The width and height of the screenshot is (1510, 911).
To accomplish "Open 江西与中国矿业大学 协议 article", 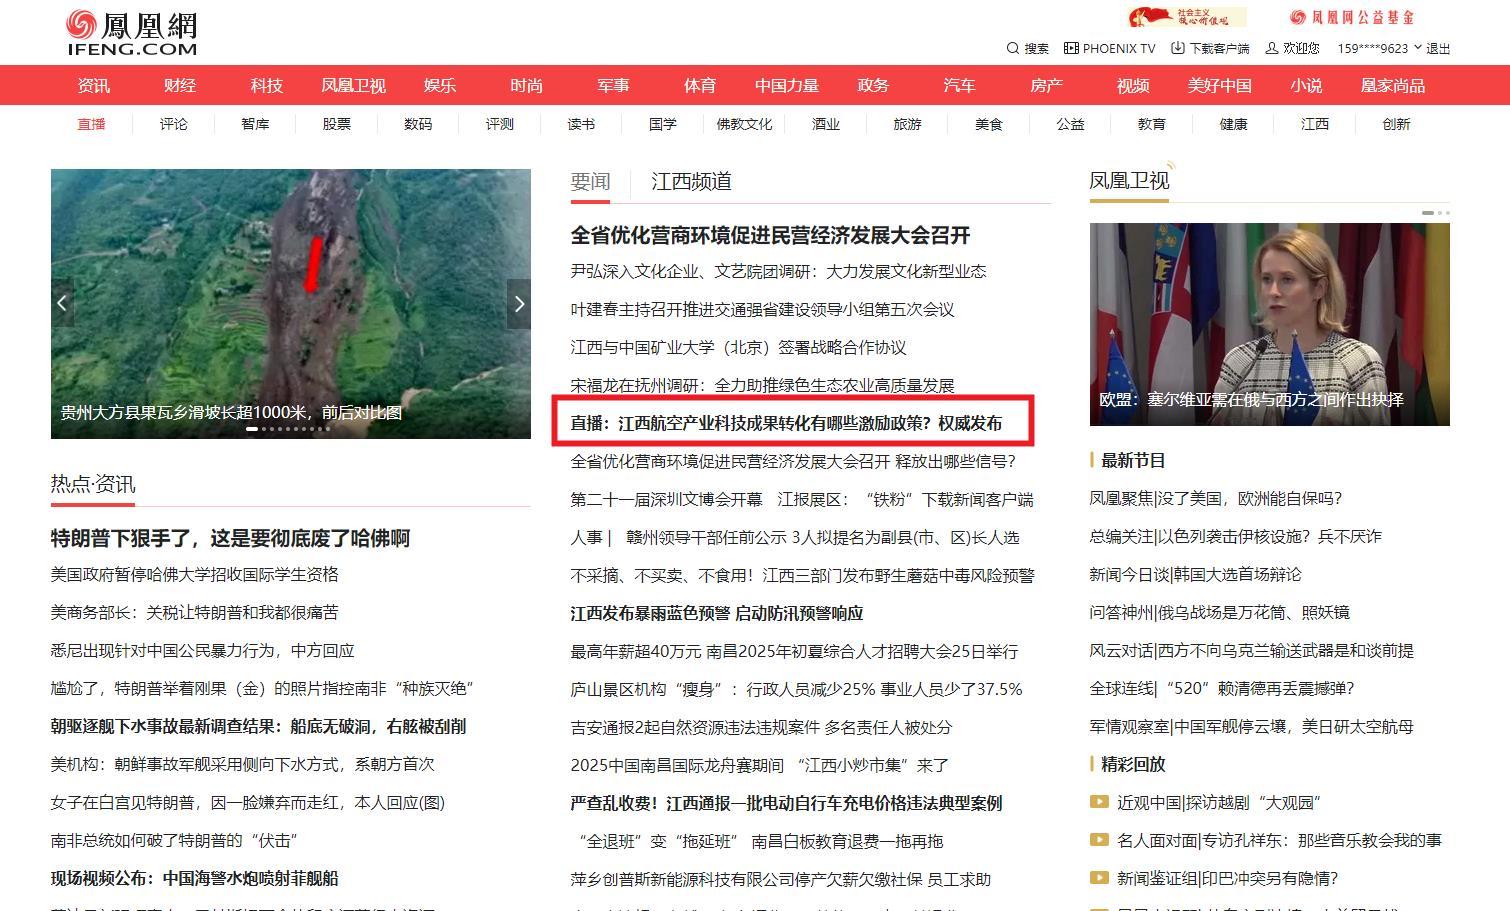I will (x=738, y=347).
